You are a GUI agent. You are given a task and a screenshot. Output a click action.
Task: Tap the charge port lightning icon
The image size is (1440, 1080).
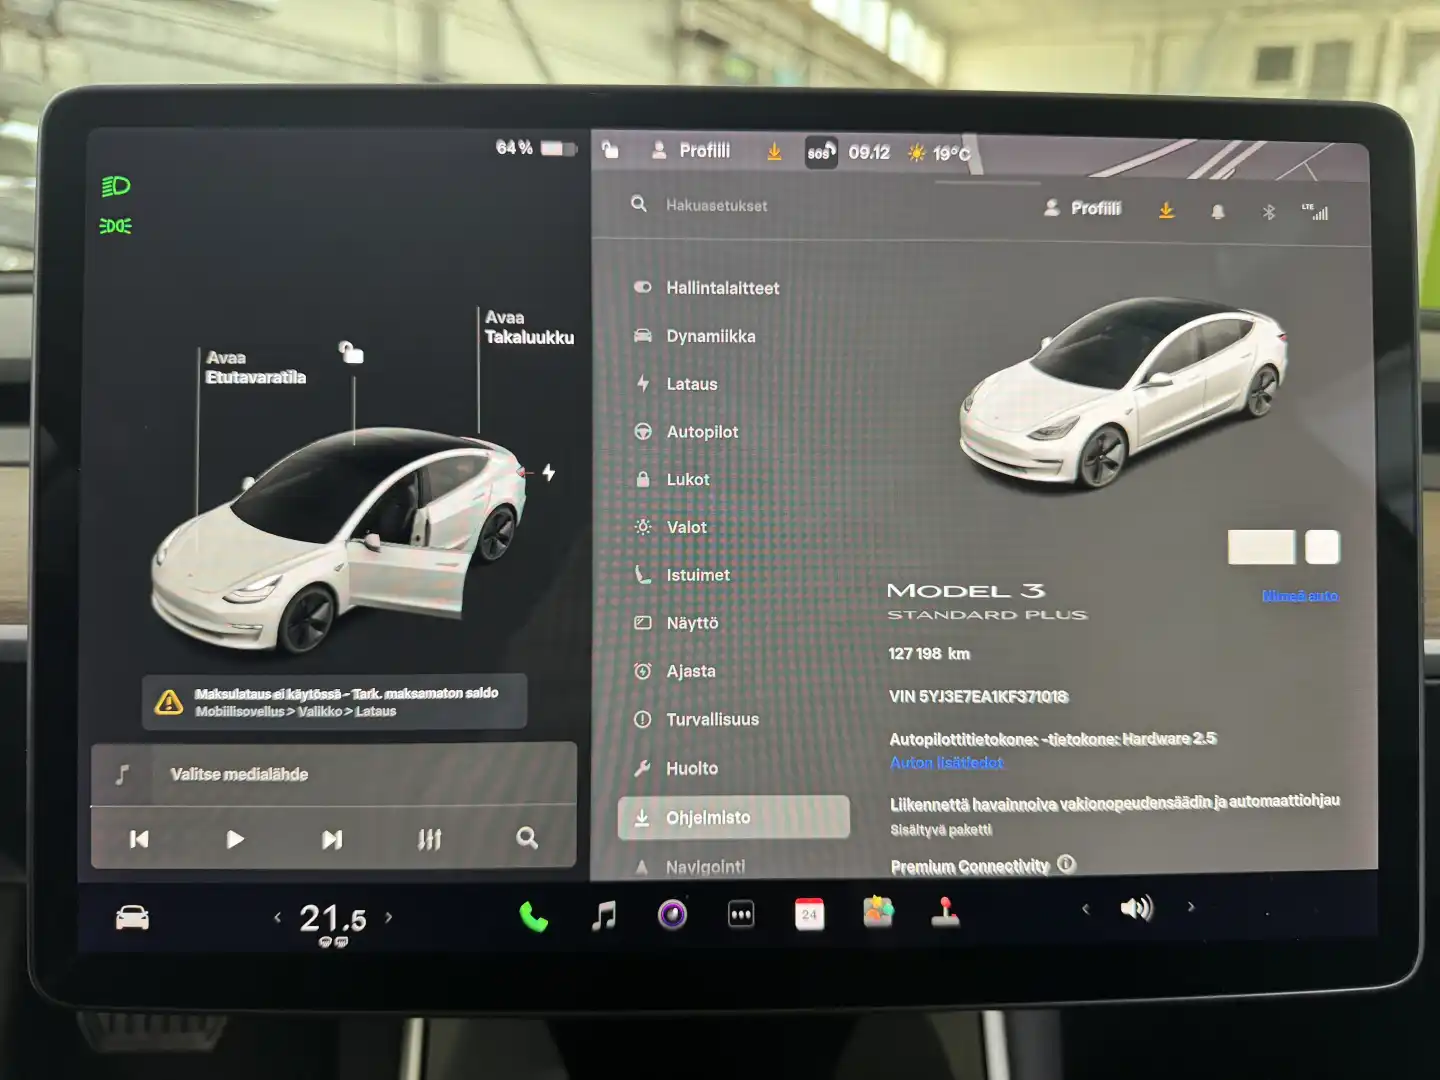point(549,472)
